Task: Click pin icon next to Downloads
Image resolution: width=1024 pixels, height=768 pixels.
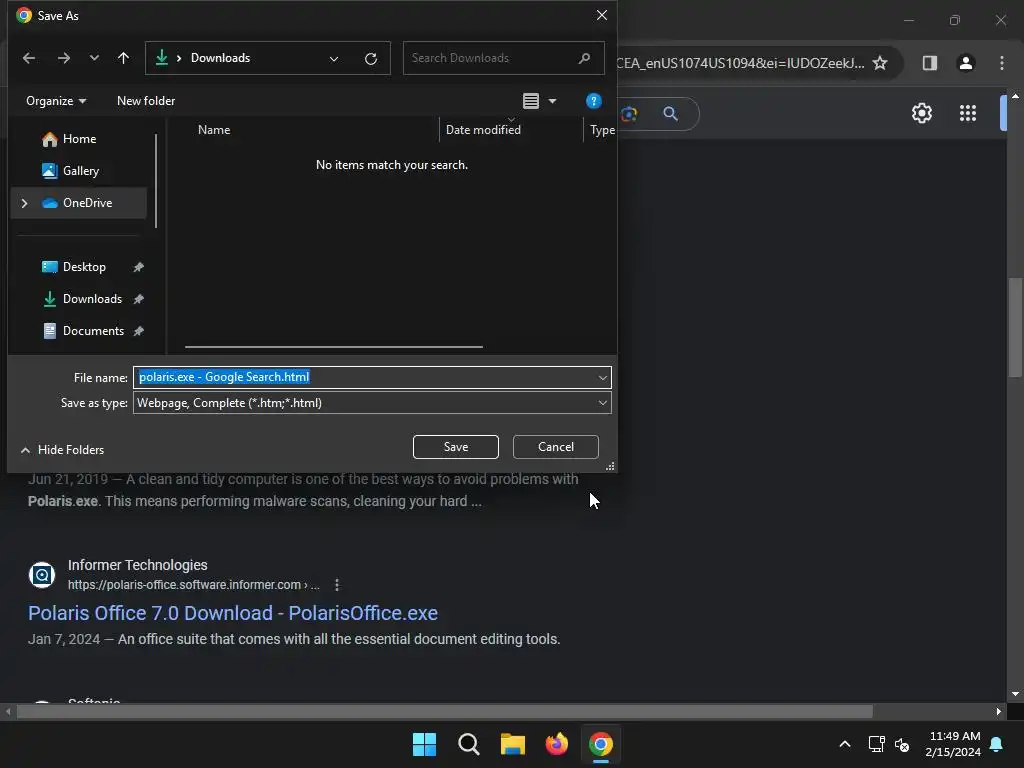Action: click(138, 299)
